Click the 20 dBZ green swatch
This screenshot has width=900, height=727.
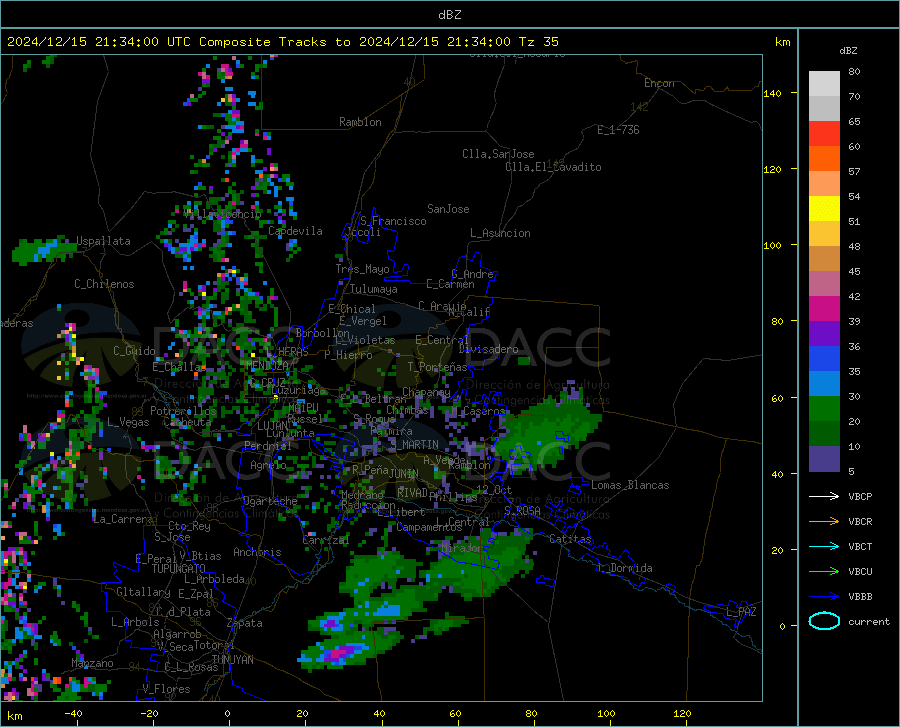pos(824,434)
